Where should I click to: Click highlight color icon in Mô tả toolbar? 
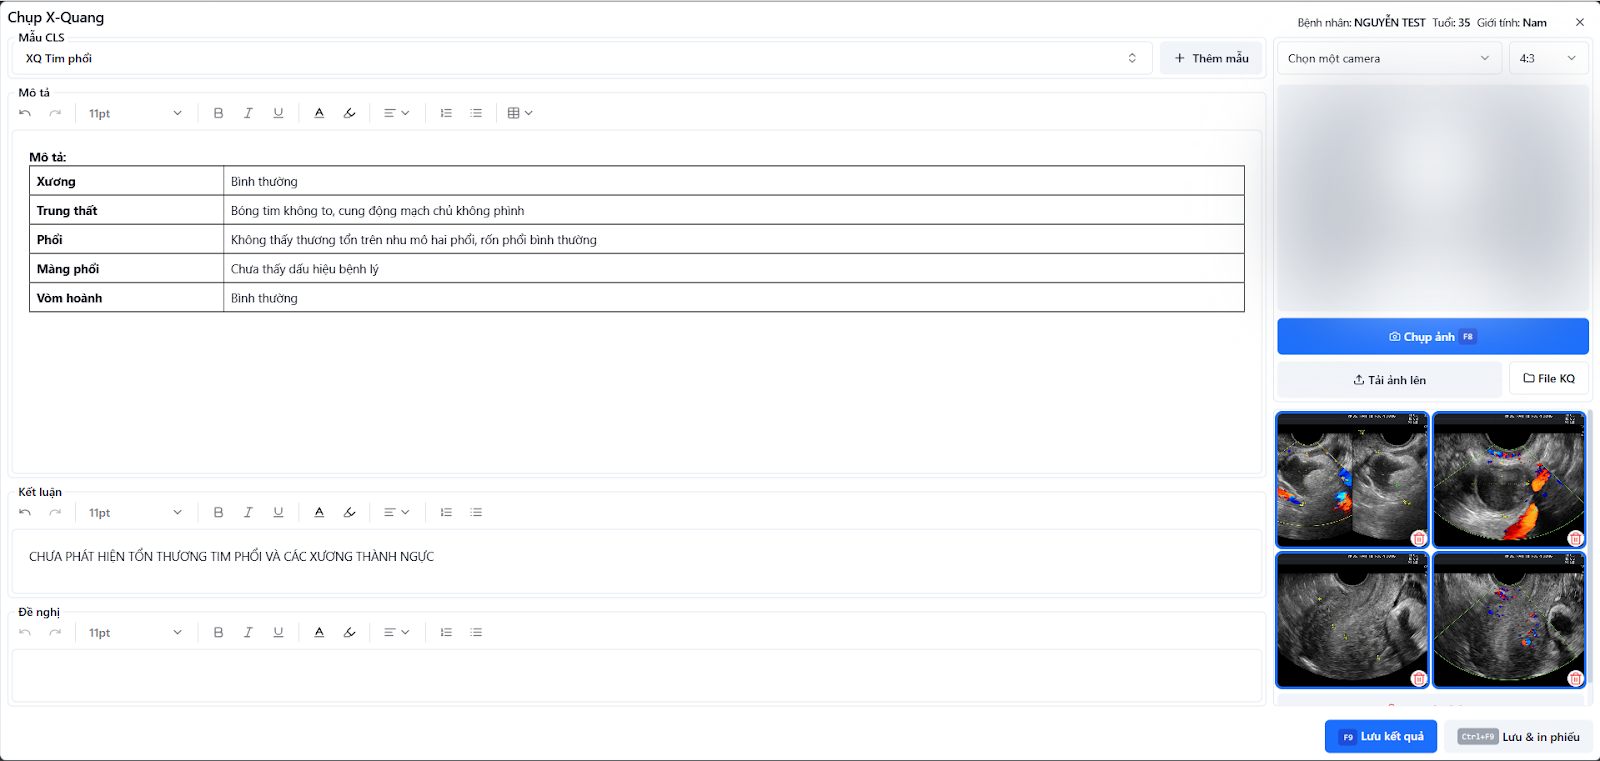point(349,113)
